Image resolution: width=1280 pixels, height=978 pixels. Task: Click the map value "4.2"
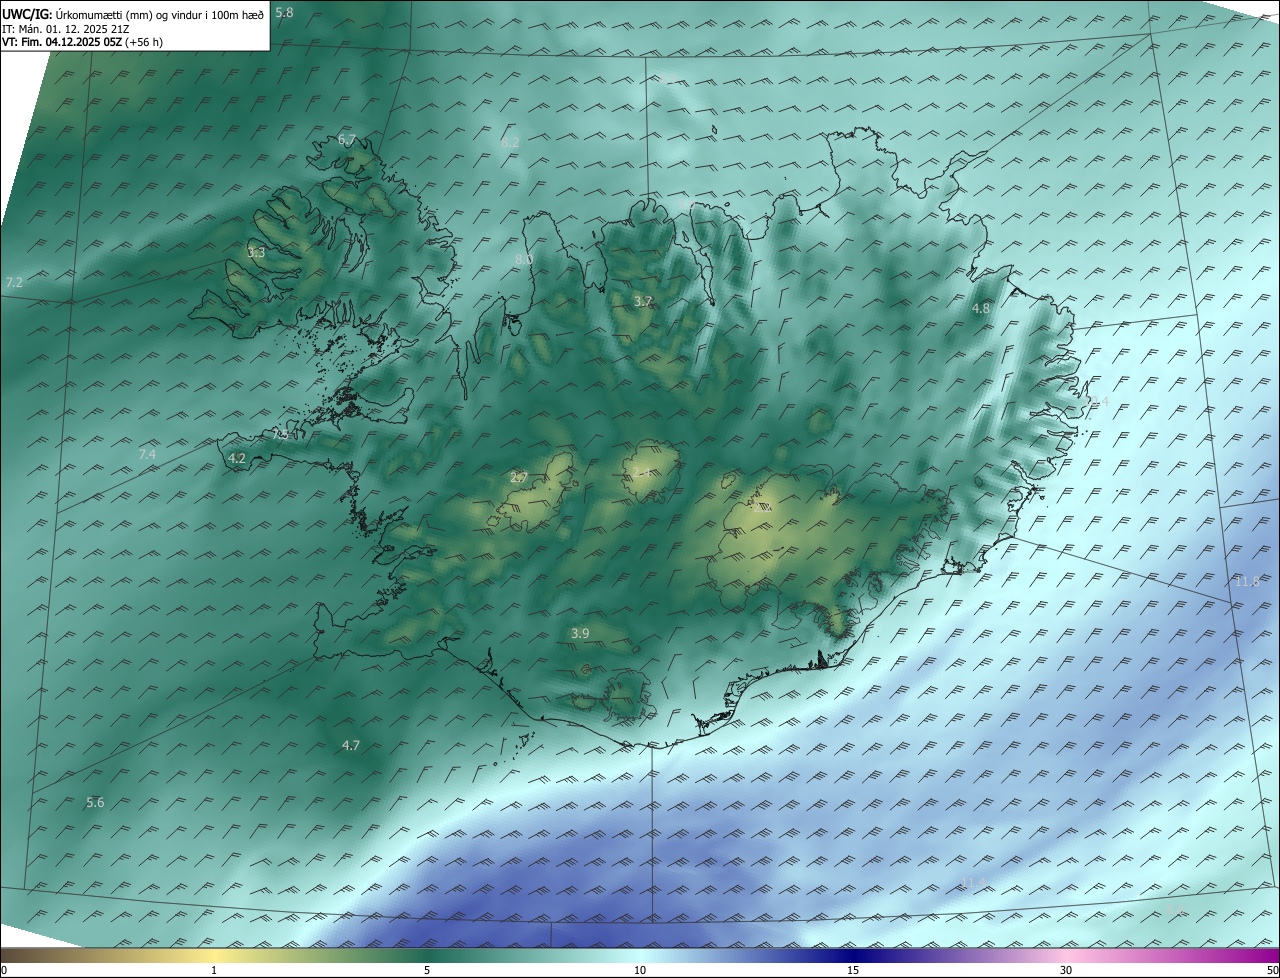coord(237,459)
